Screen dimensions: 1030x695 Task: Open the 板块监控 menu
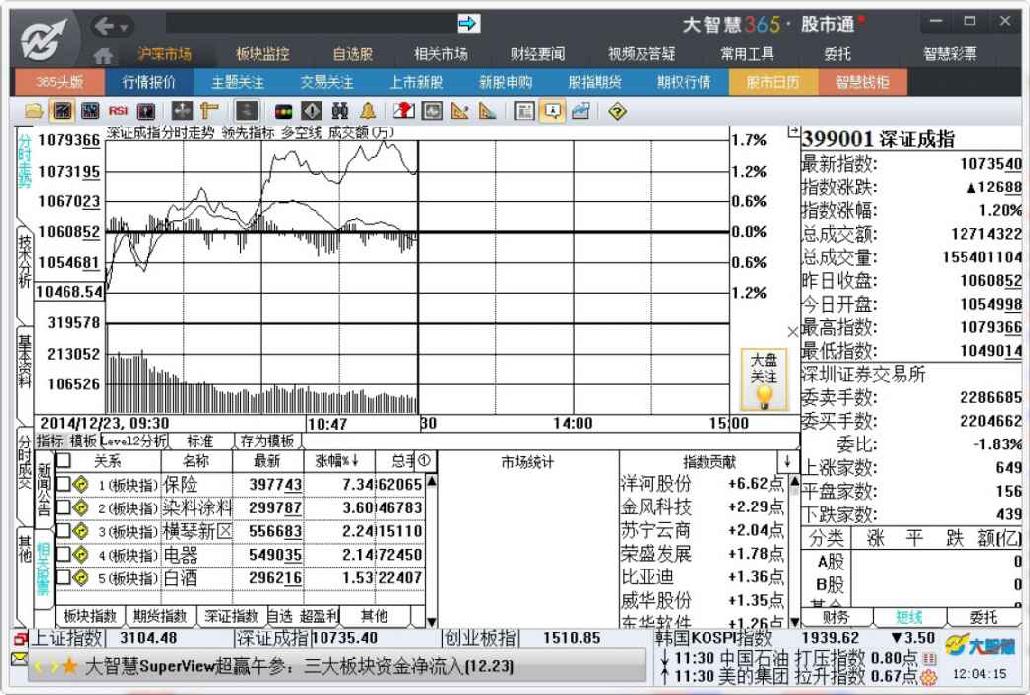tap(263, 54)
